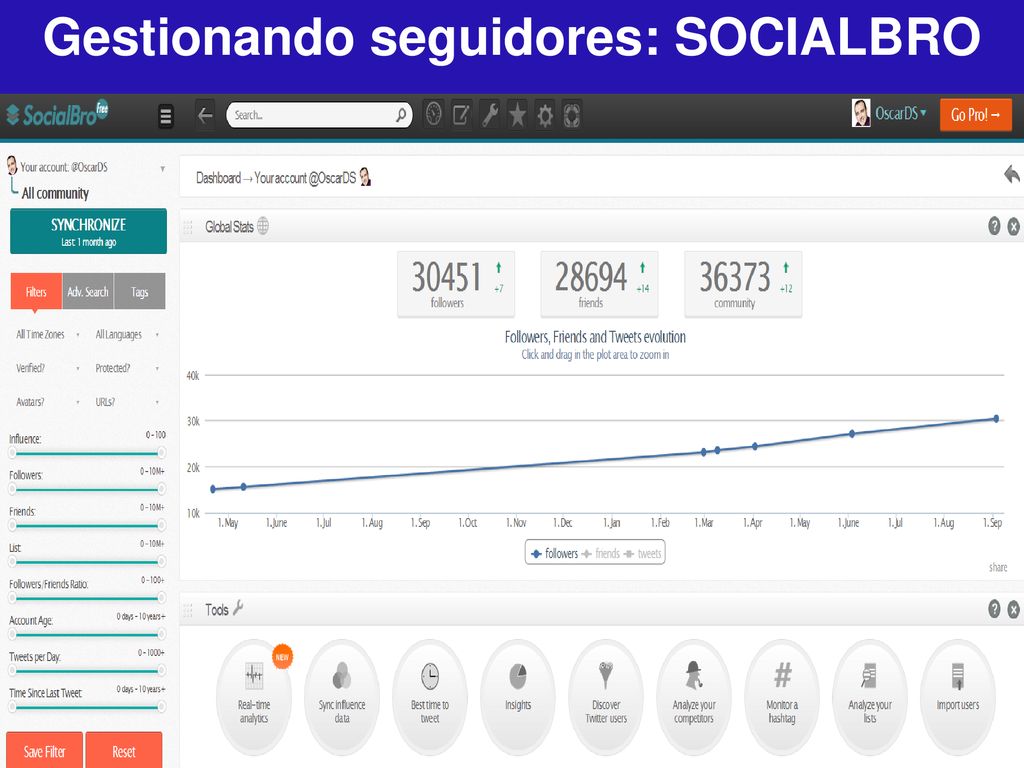Go back with the left arrow icon
Viewport: 1024px width, 768px height.
[205, 115]
